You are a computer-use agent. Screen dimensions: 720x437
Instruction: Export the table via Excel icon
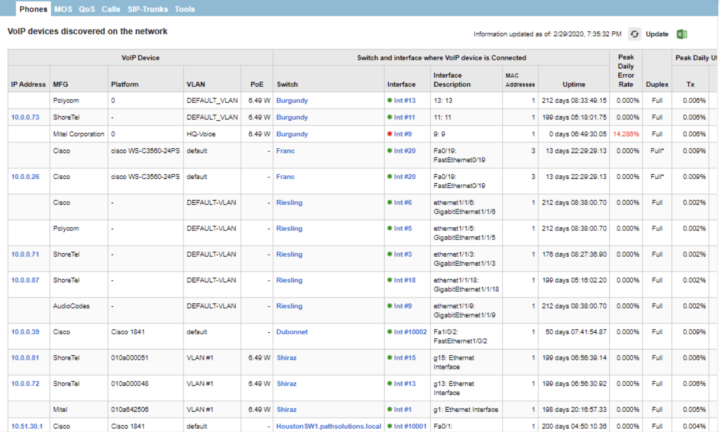coord(682,34)
